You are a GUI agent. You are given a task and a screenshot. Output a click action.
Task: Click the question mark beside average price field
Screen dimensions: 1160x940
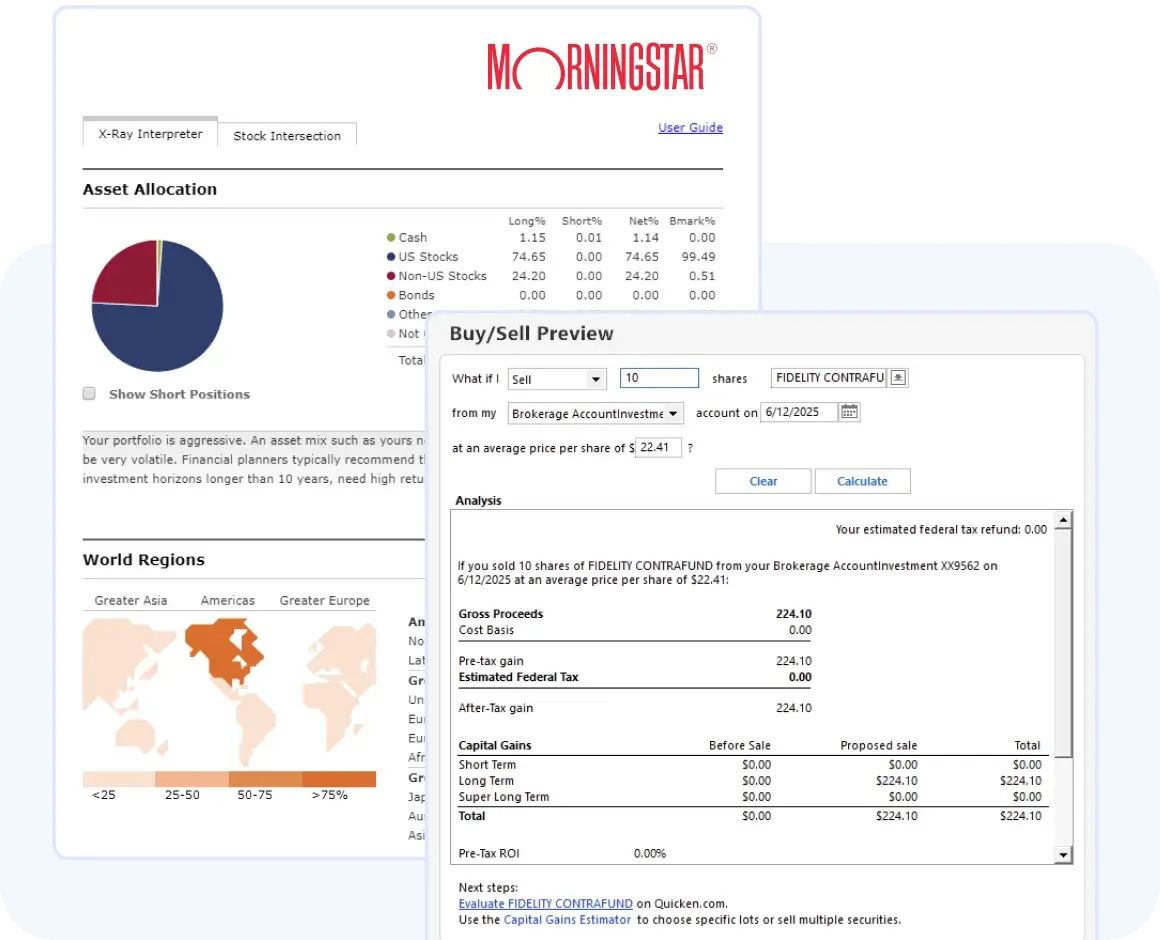(692, 447)
